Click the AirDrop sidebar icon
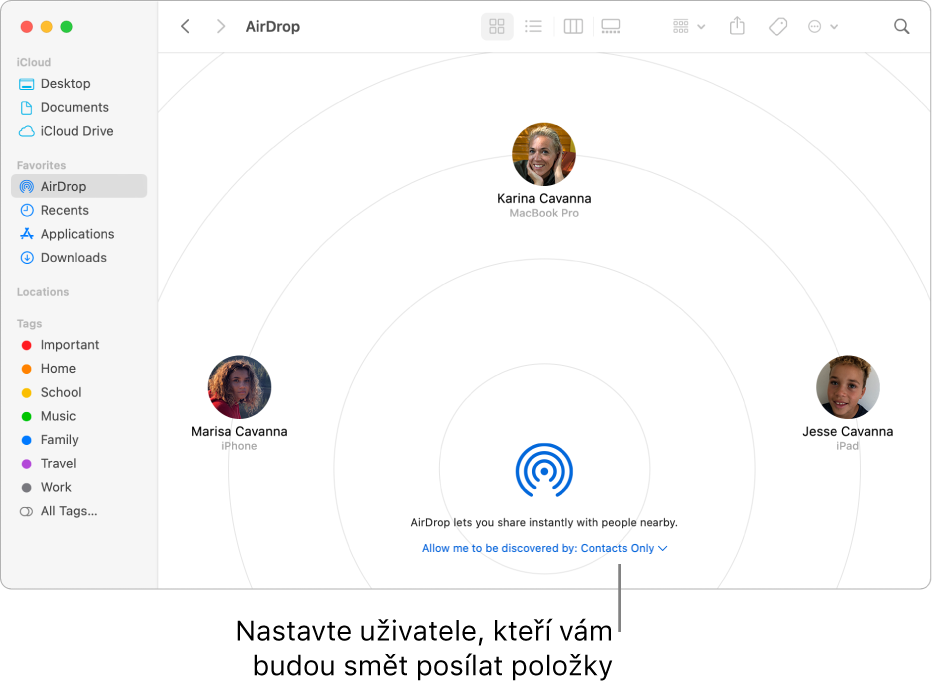 pyautogui.click(x=27, y=186)
